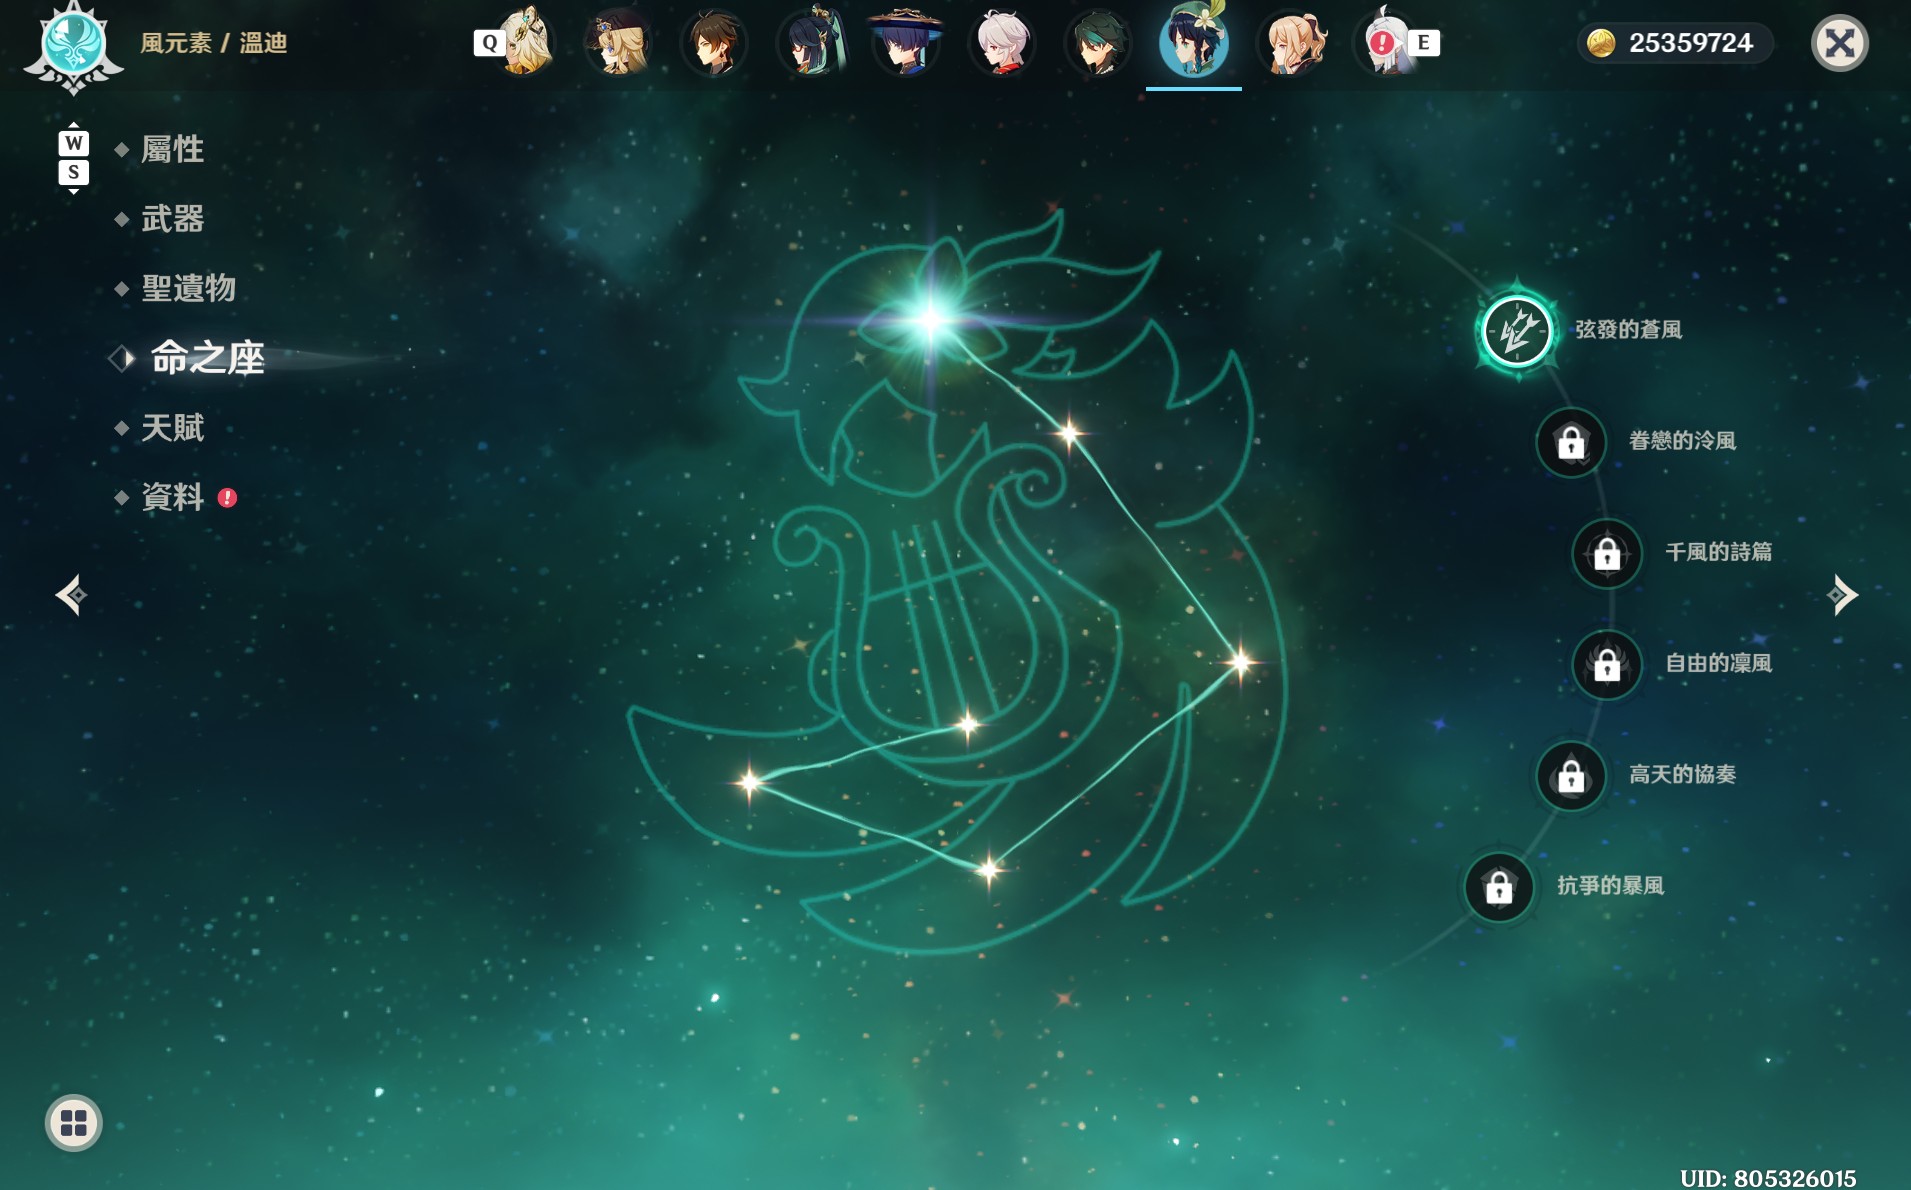Click the 抗爭的暴風 label
Screen dimensions: 1911x1190
[x=1610, y=885]
